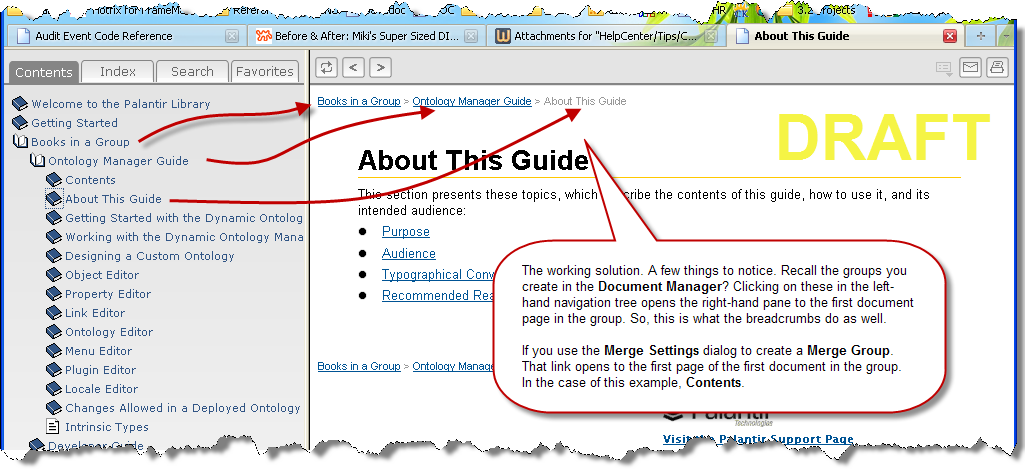Click the email envelope icon in toolbar
1025x469 pixels.
click(969, 67)
